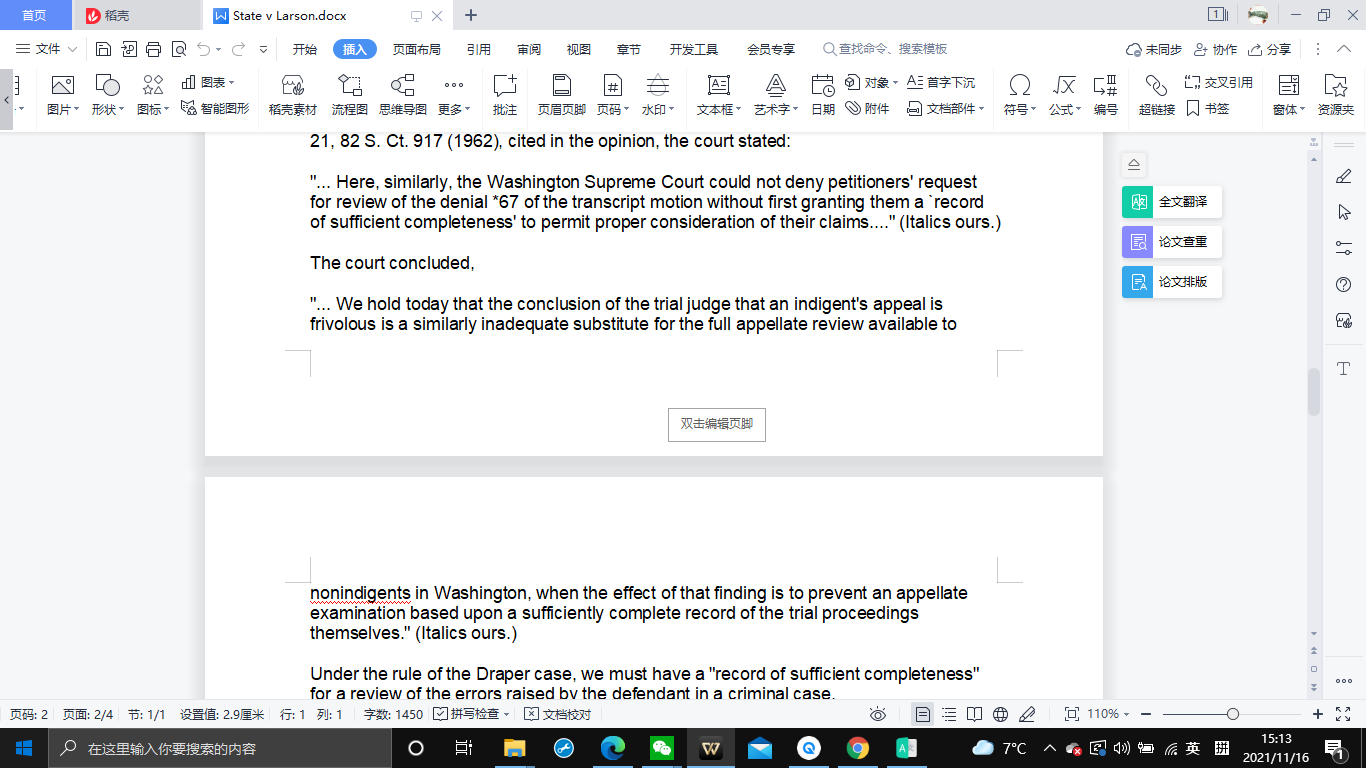
Task: Open the 水印 watermark dropdown
Action: click(657, 95)
